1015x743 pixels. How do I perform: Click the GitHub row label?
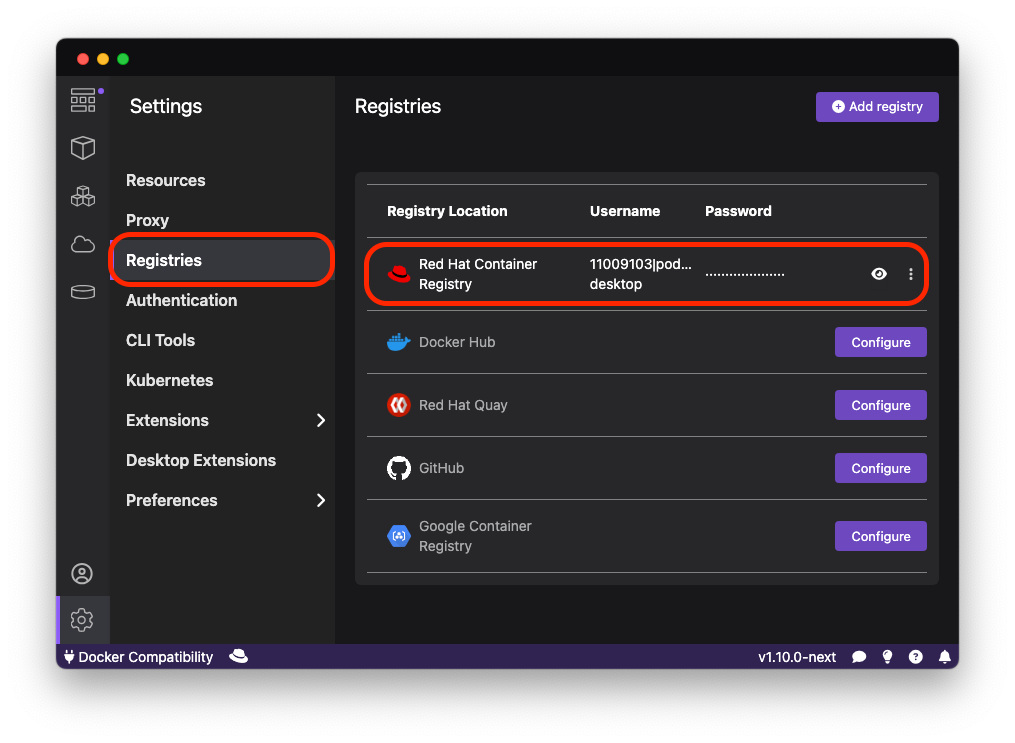441,468
